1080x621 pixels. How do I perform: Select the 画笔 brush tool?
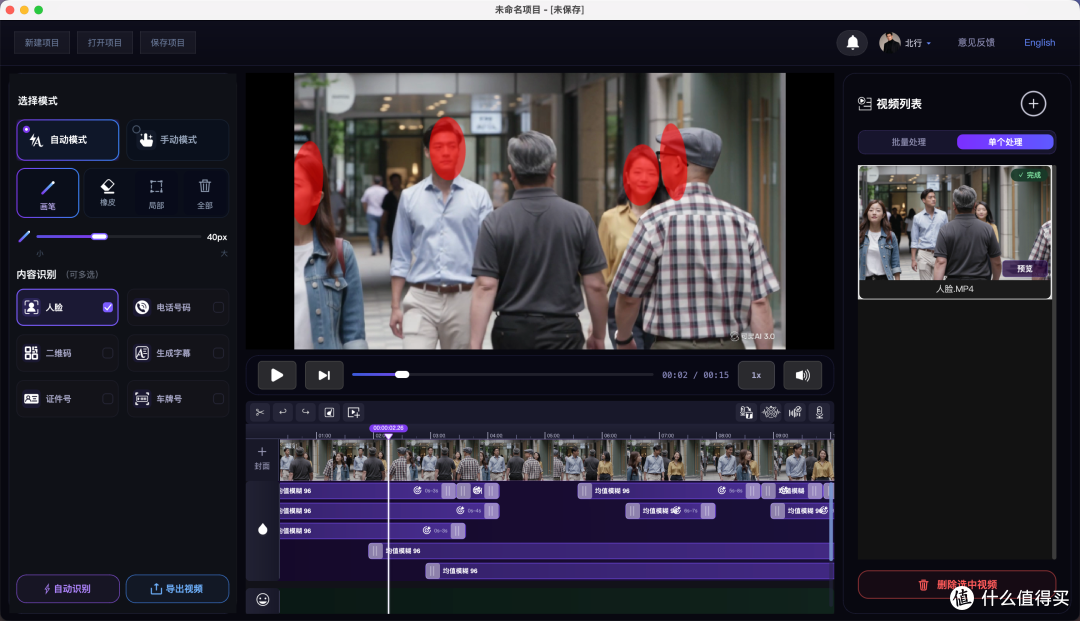pyautogui.click(x=48, y=193)
